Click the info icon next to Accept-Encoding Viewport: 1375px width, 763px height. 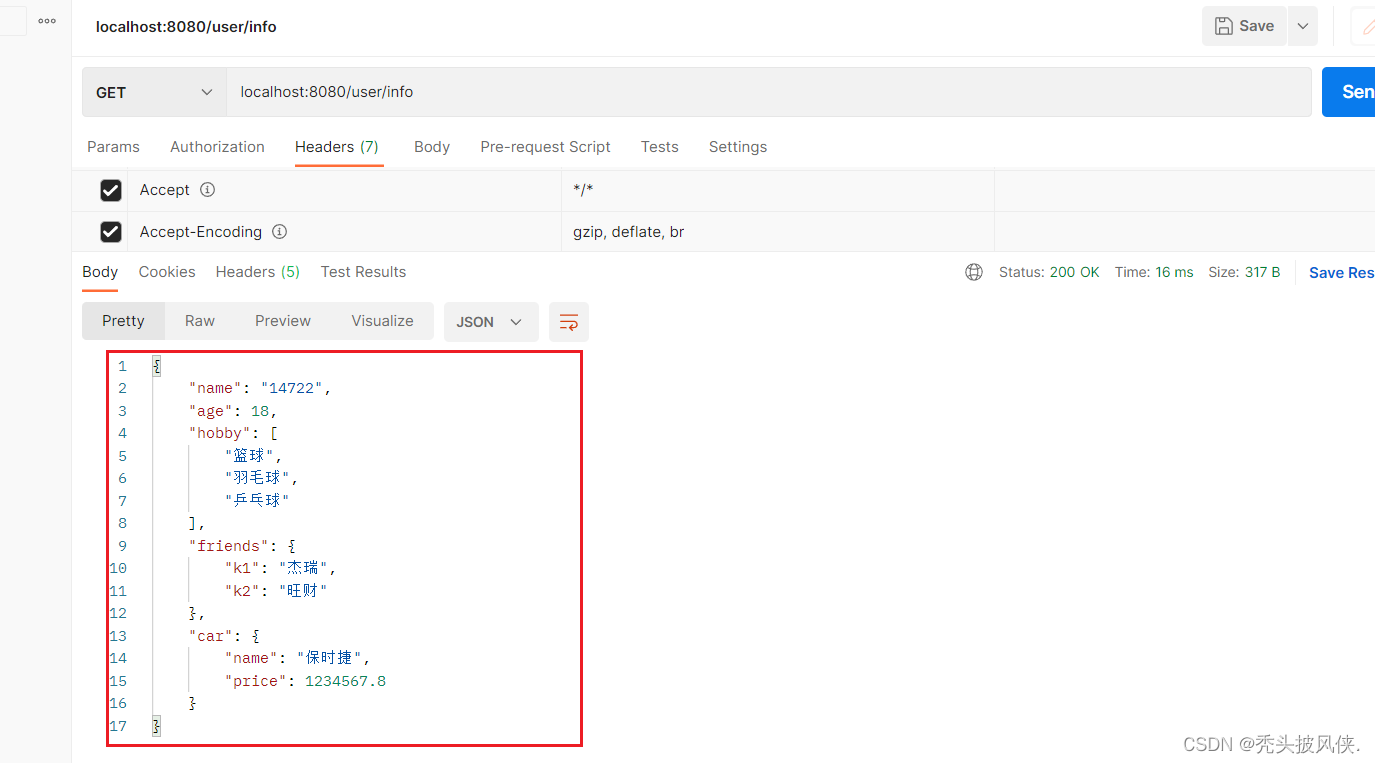pyautogui.click(x=280, y=232)
